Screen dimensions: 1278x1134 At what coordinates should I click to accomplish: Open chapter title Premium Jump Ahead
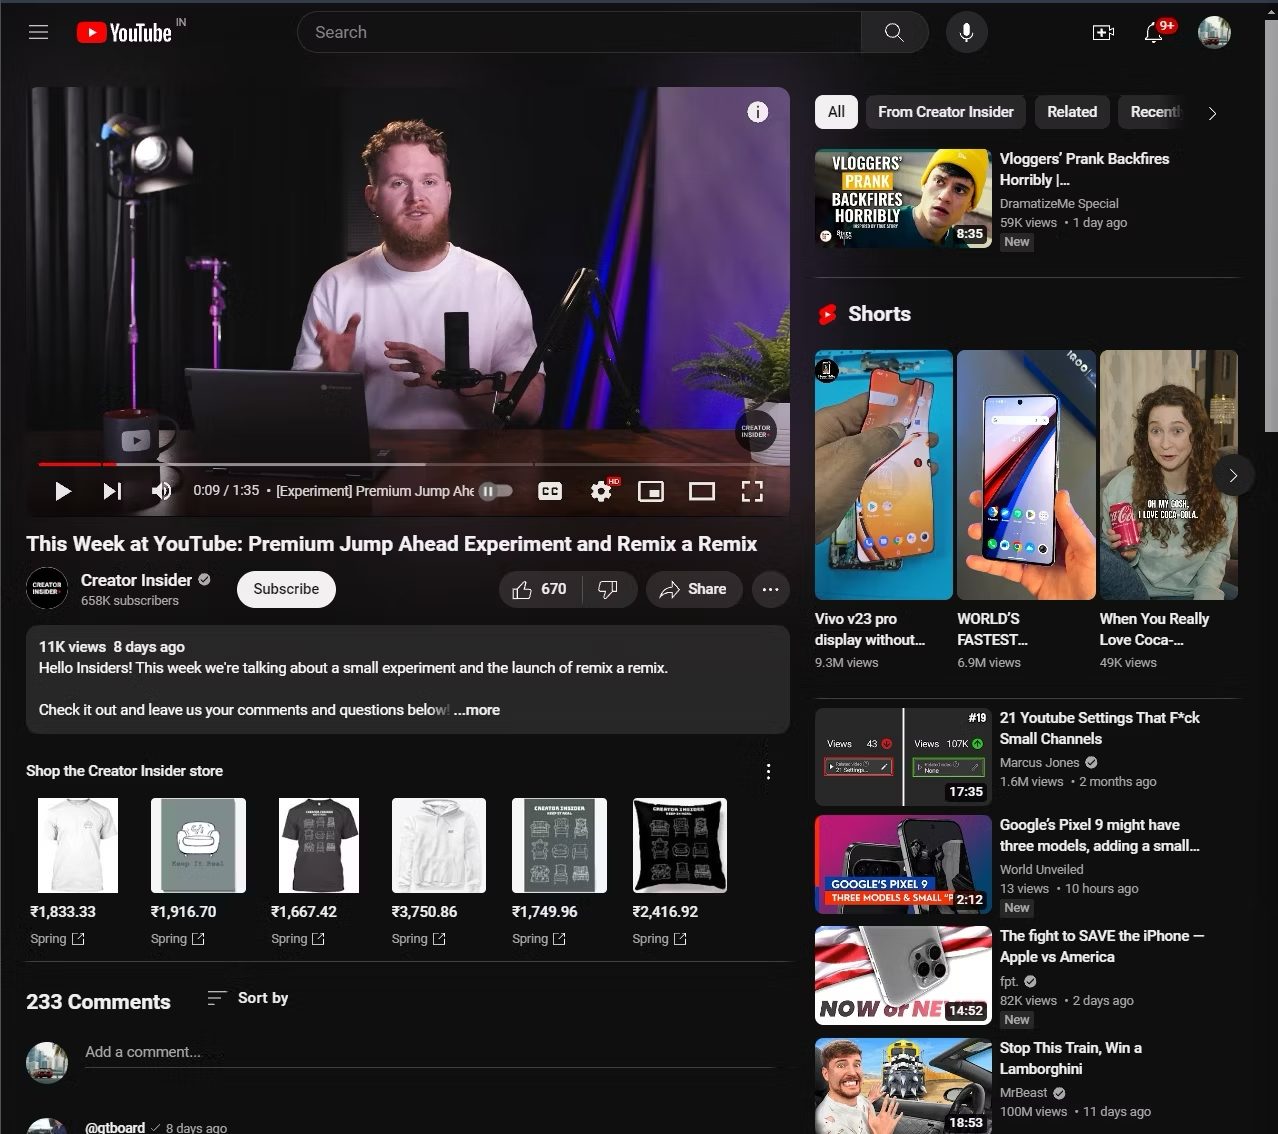tap(375, 491)
